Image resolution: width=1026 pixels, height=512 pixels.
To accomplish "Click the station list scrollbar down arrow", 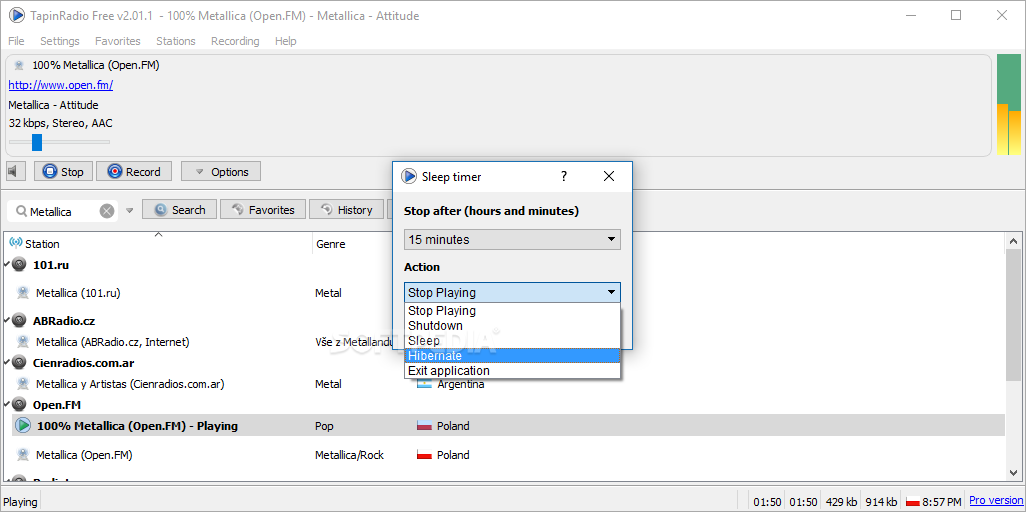I will click(1013, 473).
